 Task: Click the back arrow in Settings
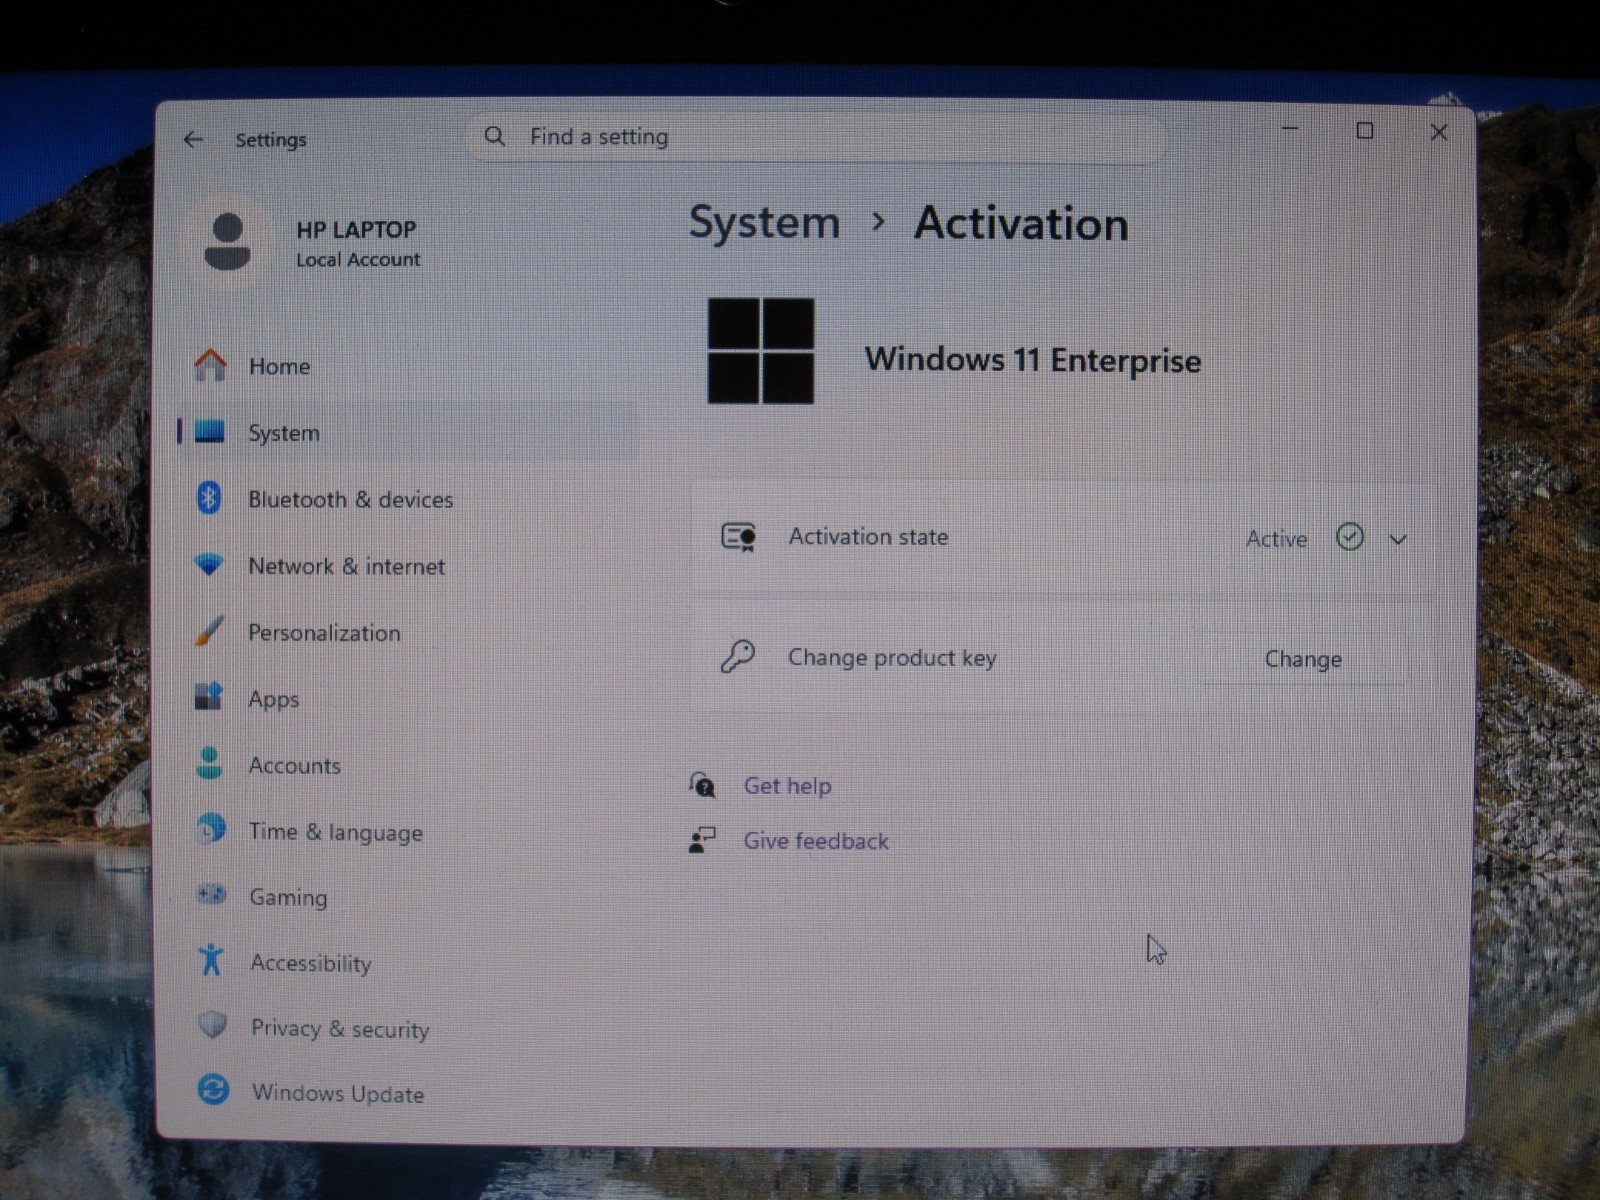193,140
